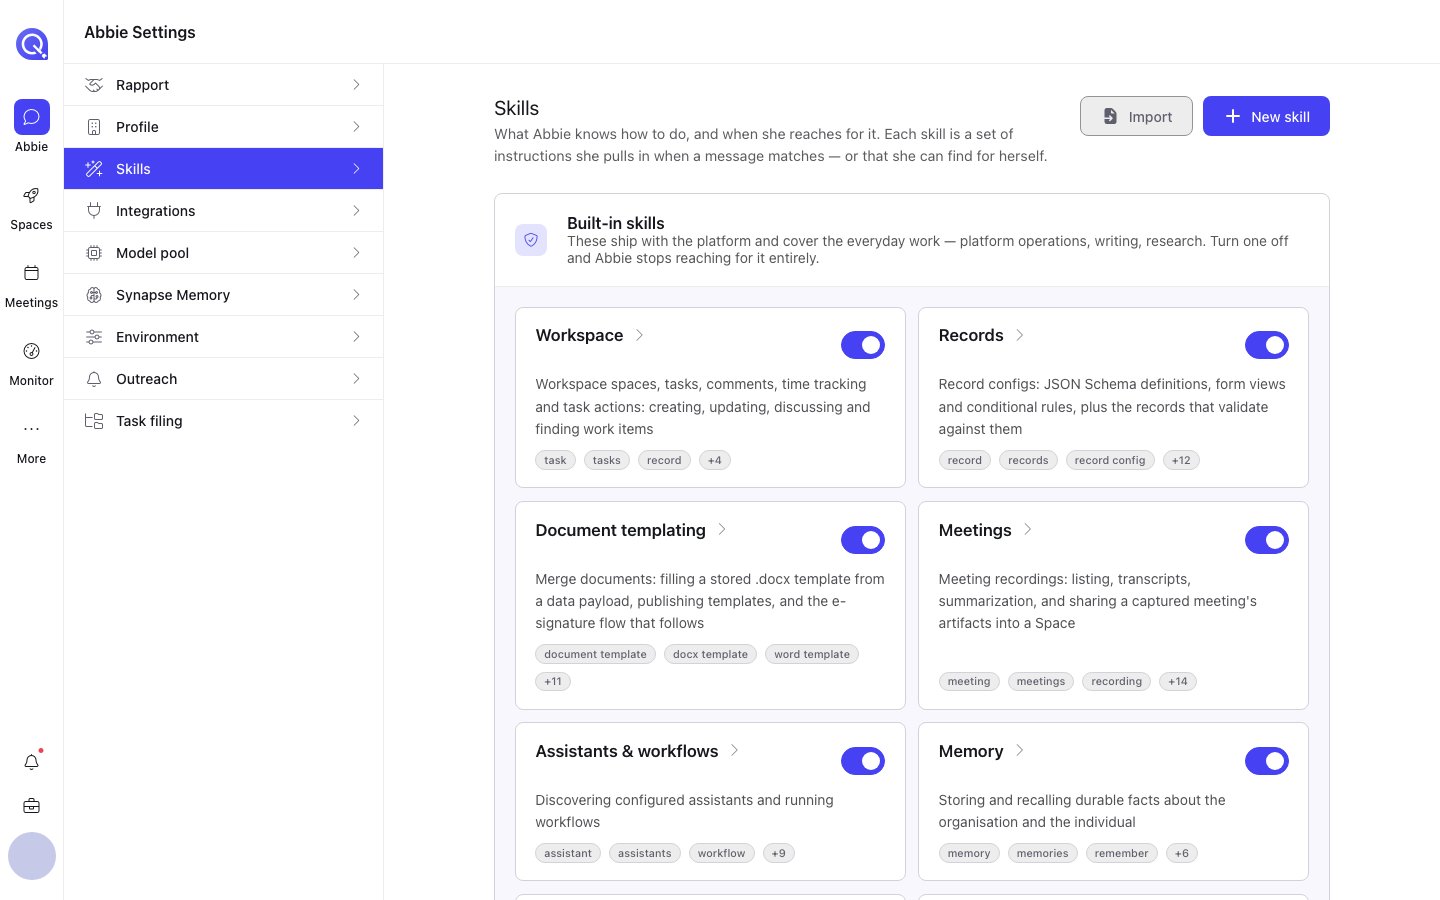Click the Skills magic wand icon

(94, 169)
